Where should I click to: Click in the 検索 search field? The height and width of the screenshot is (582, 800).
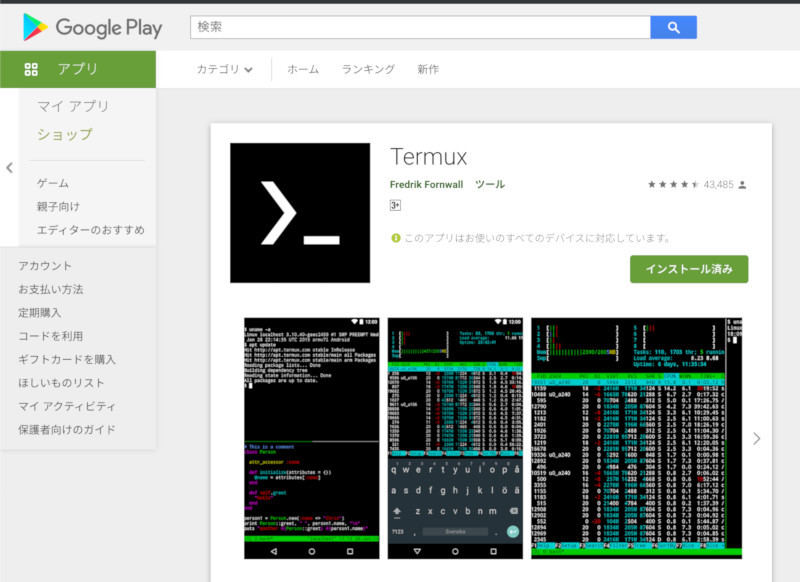[x=420, y=27]
